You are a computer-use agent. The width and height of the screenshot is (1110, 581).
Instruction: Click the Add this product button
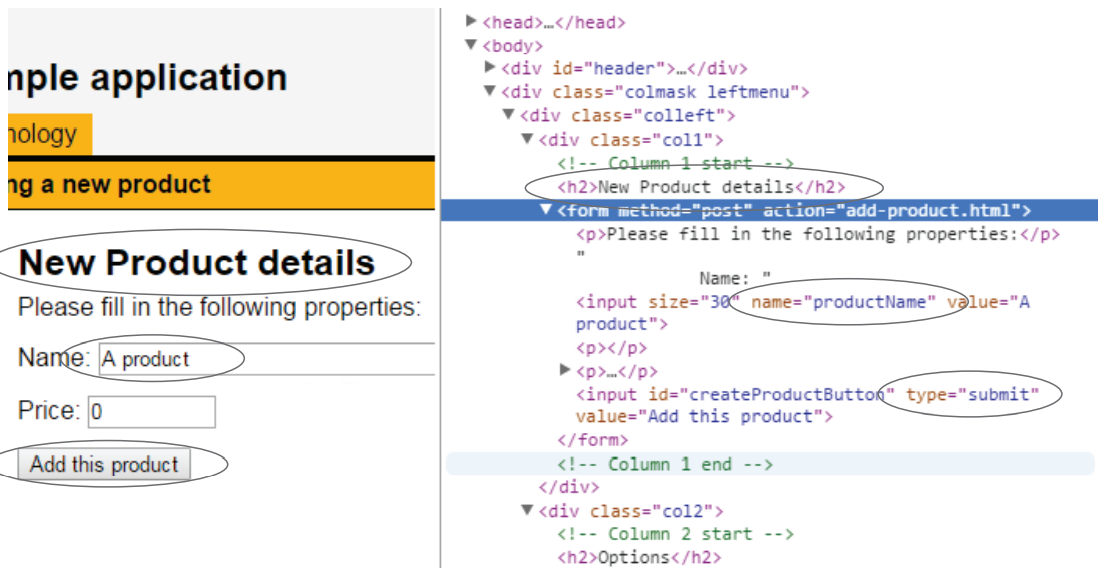pos(104,465)
